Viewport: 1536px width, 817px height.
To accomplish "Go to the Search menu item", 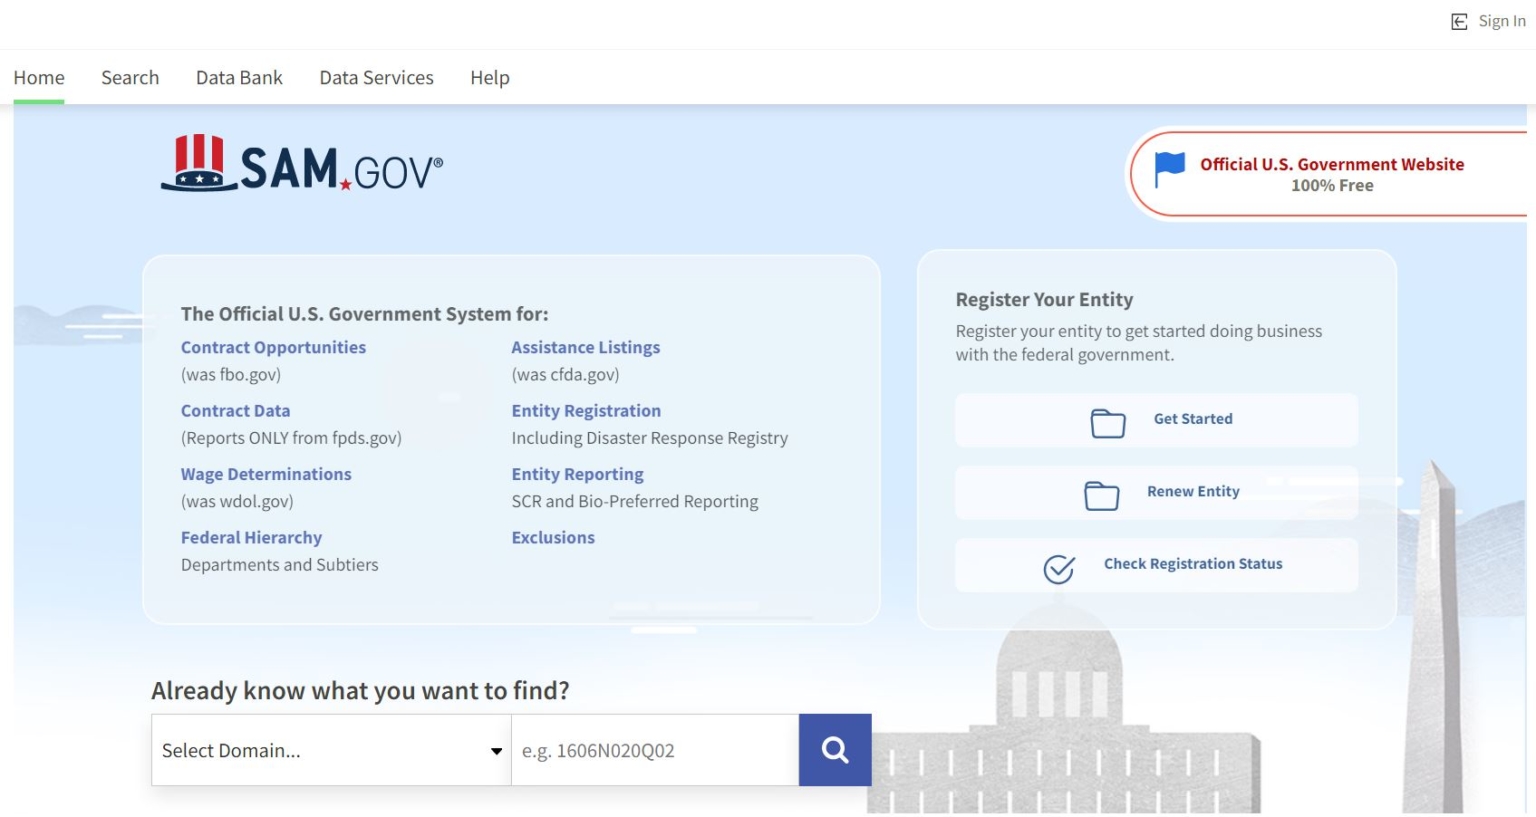I will (x=130, y=77).
